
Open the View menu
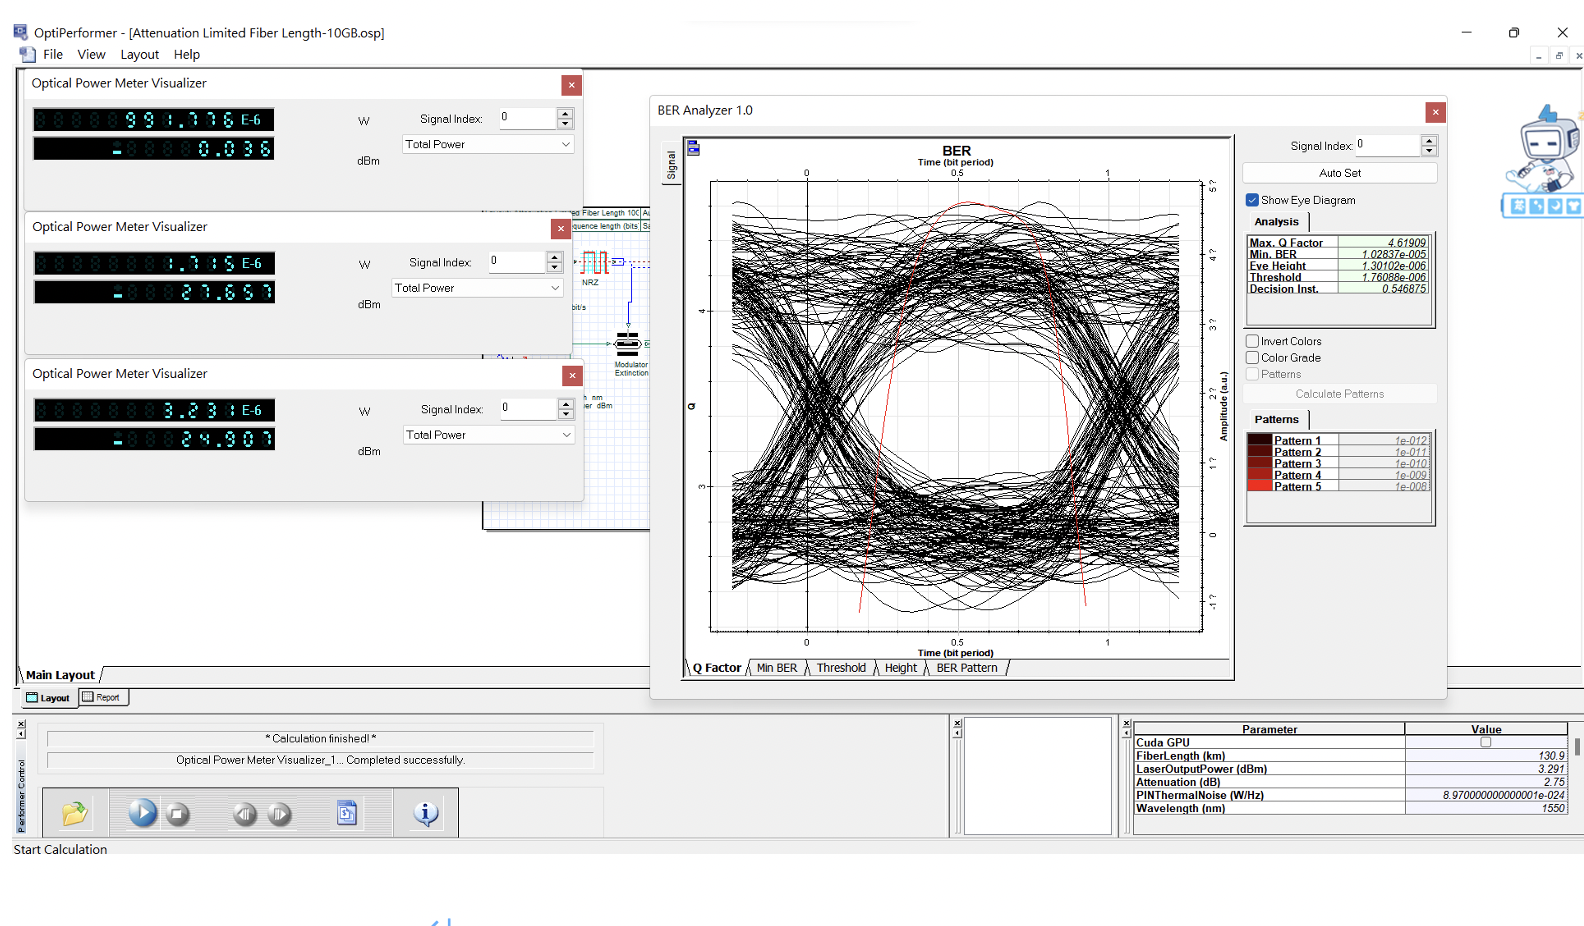pos(91,55)
